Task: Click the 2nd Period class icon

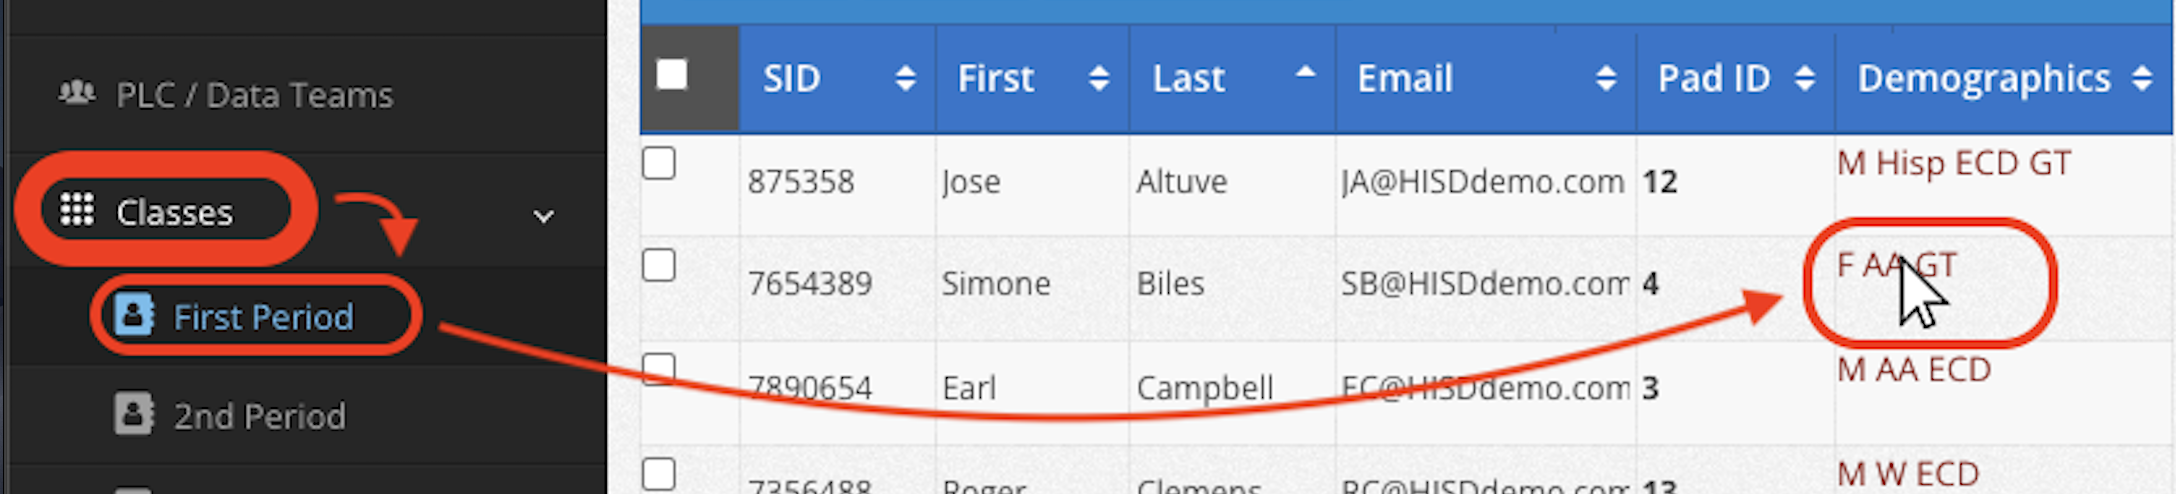Action: [x=134, y=413]
